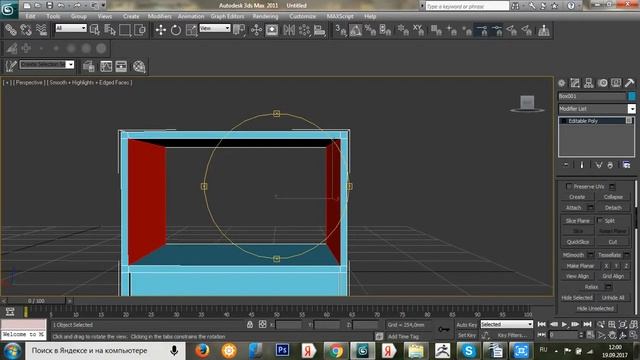Click the Detach button
640x360 pixels.
pos(613,207)
